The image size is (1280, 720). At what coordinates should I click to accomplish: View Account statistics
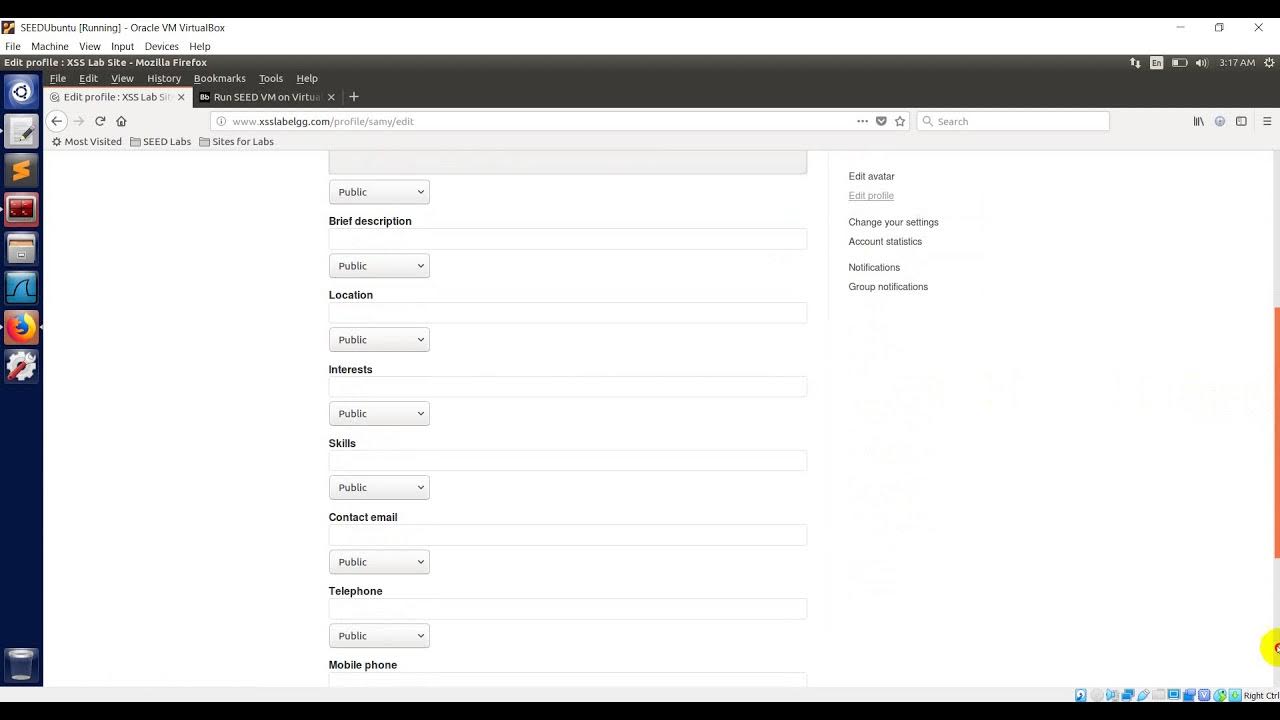(x=885, y=242)
